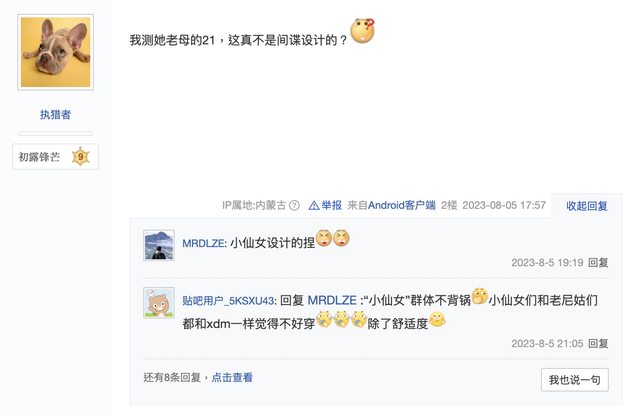Click the IP属地 help question mark icon
640x415 pixels.
pos(294,205)
